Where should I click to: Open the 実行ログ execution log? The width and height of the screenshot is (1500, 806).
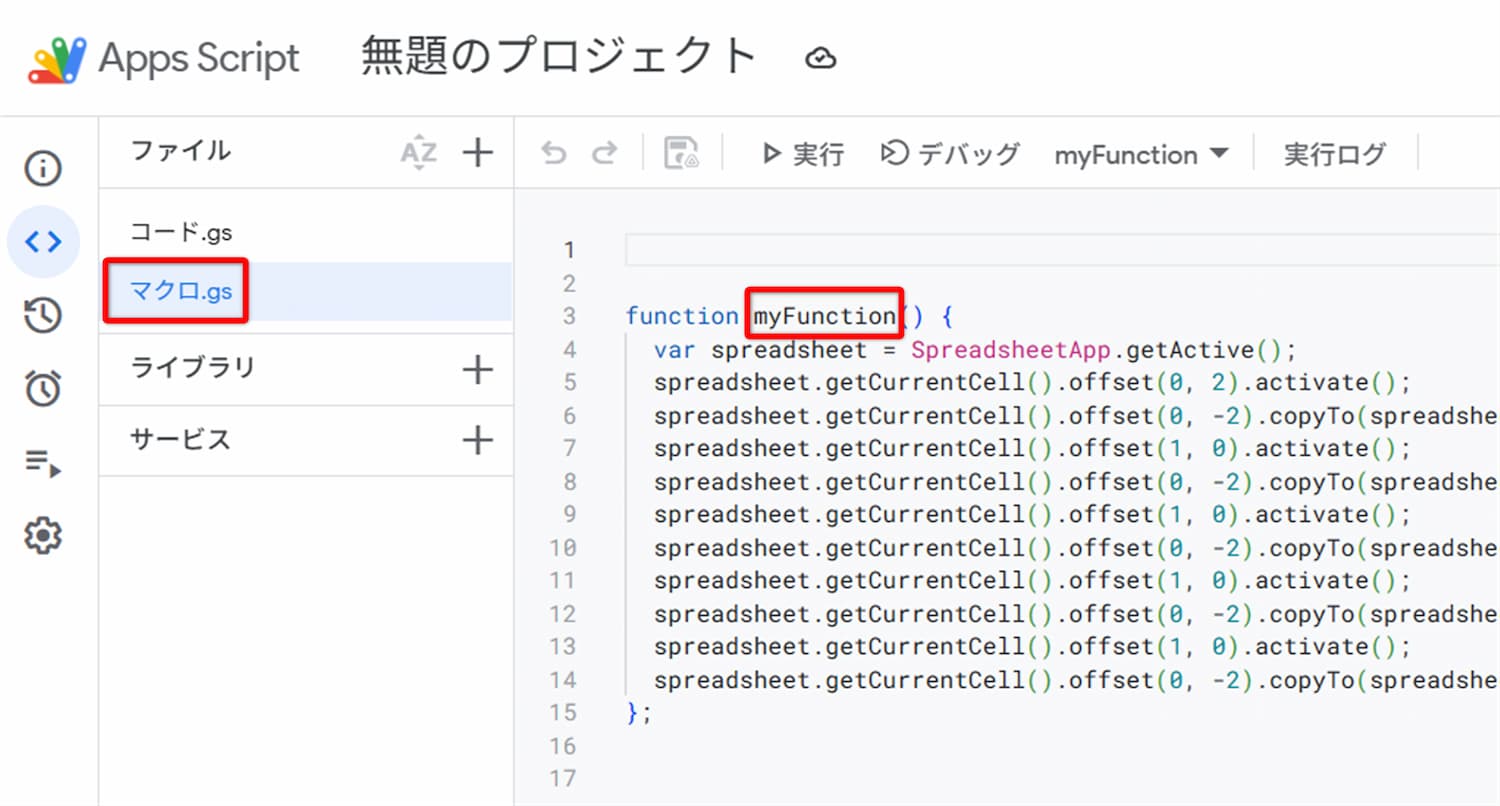(x=1334, y=154)
